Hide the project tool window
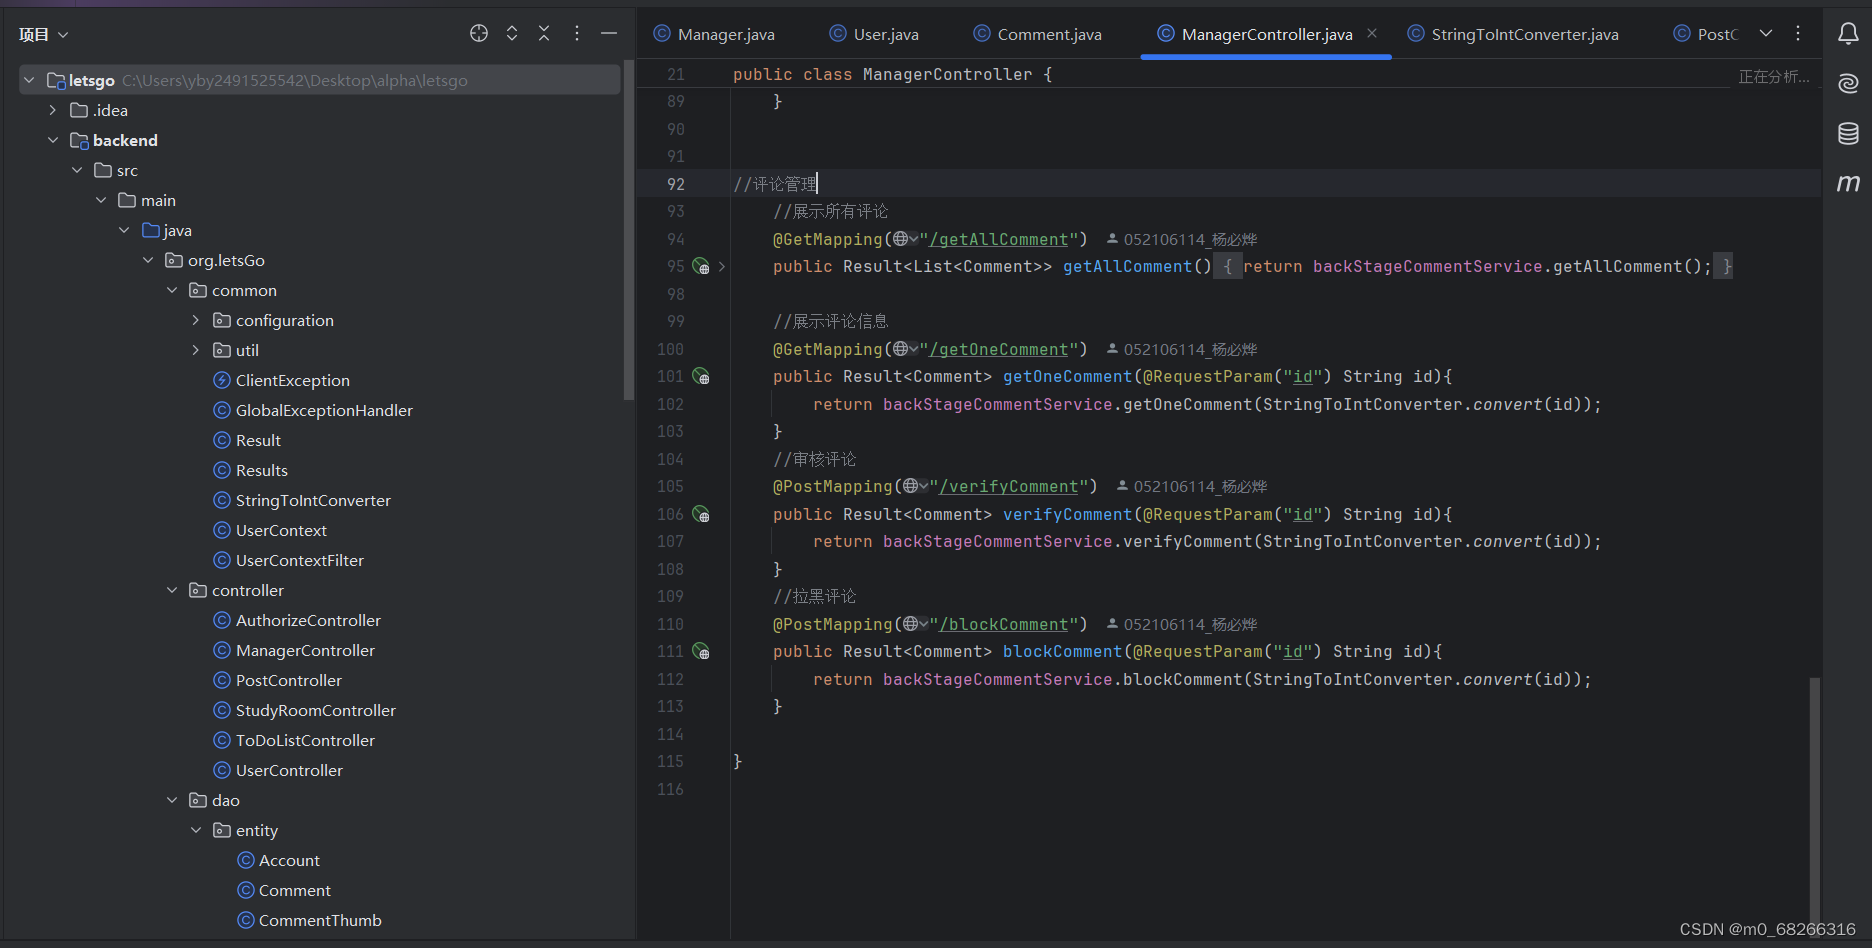 pos(609,33)
